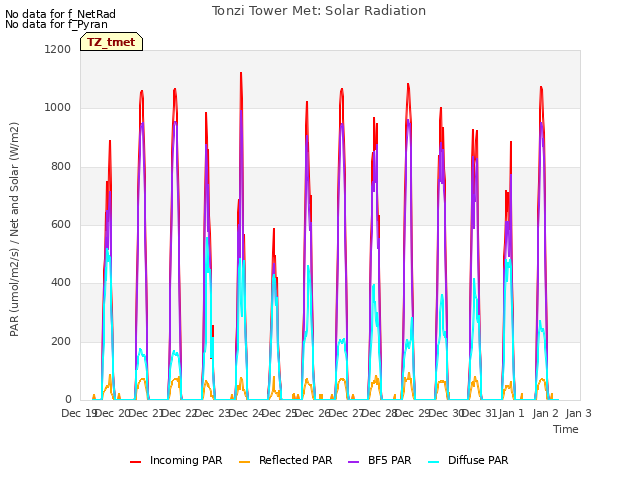
Task: Click the Dec 24 x-axis date label
Action: [x=245, y=413]
